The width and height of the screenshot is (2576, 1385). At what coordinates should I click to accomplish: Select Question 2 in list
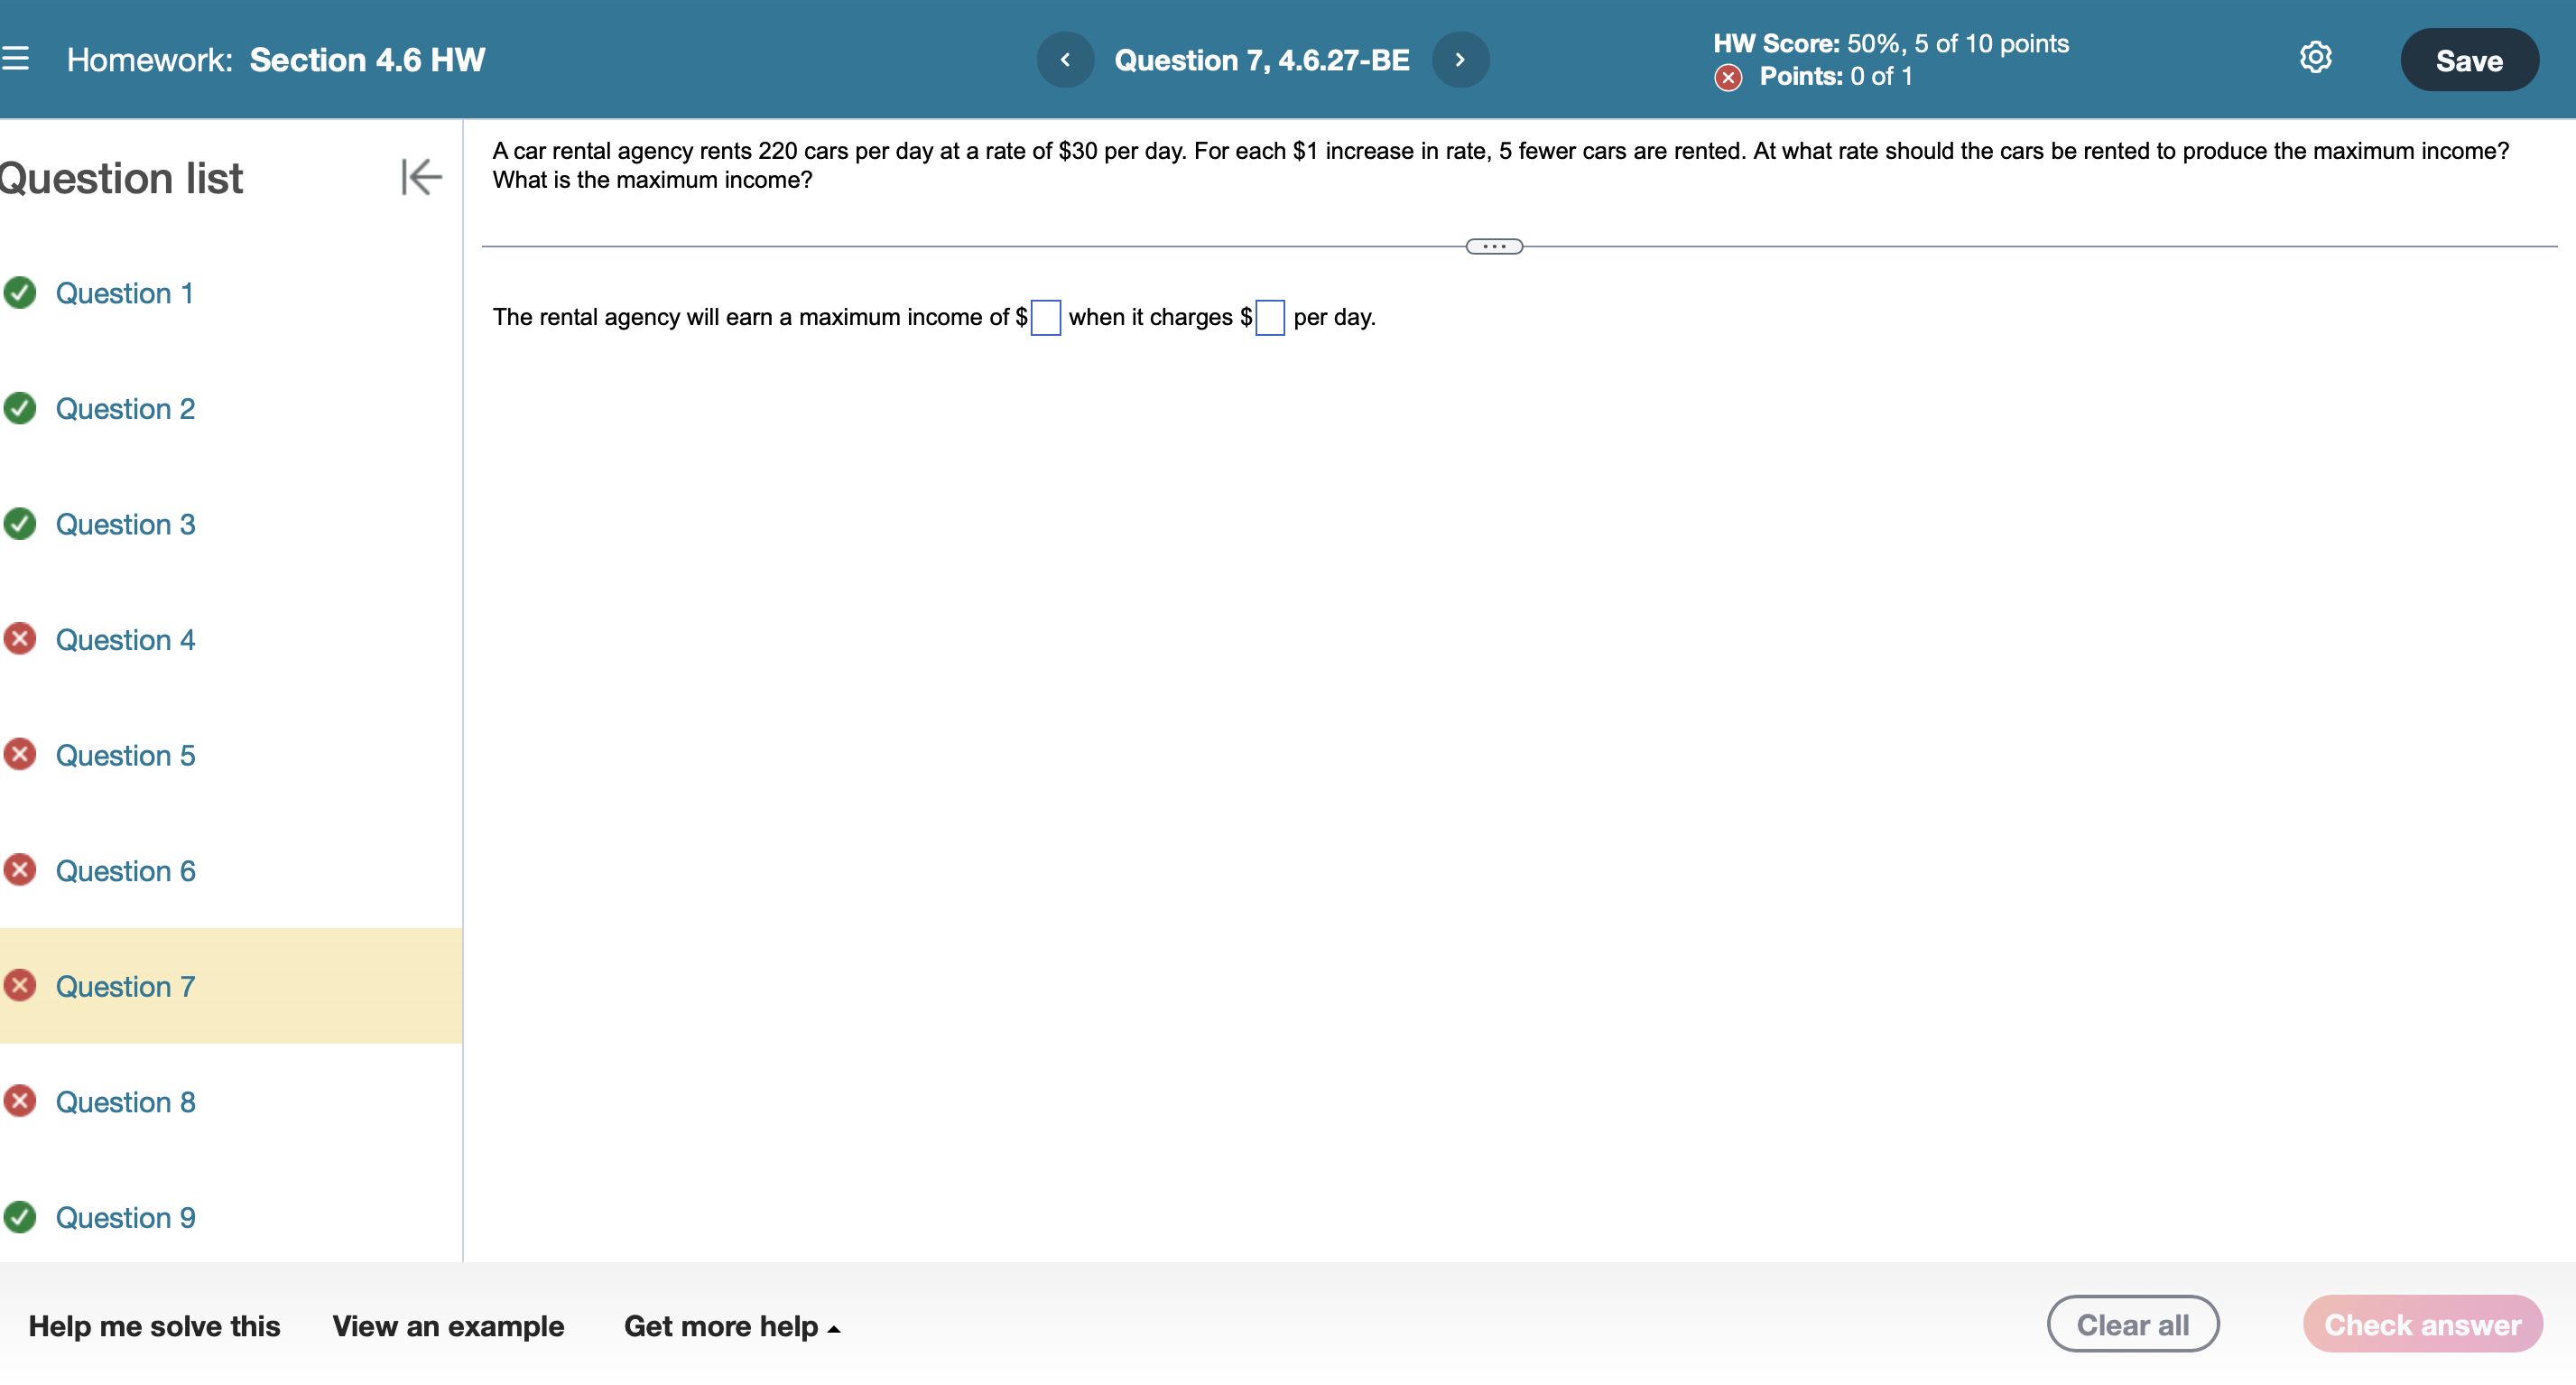[x=125, y=409]
